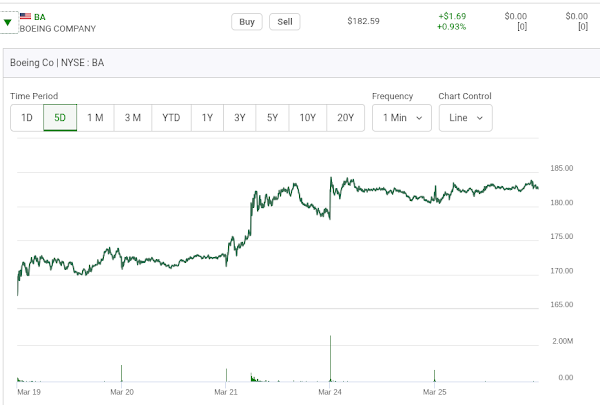Open the Frequency 1 Min dropdown

click(401, 118)
